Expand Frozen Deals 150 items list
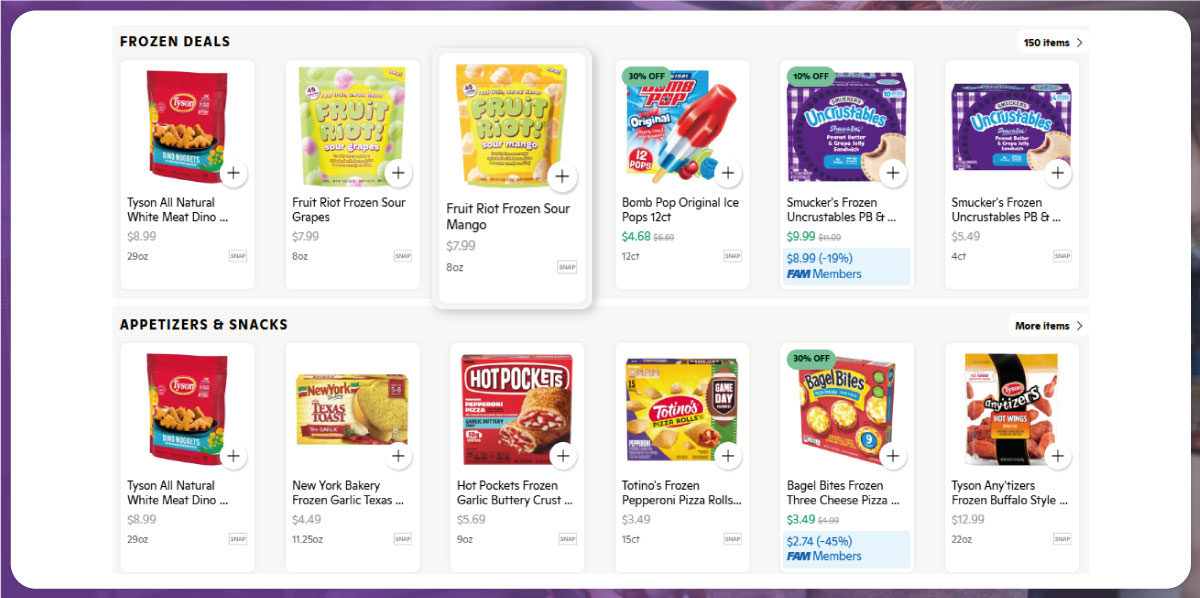The height and width of the screenshot is (598, 1200). click(1052, 42)
